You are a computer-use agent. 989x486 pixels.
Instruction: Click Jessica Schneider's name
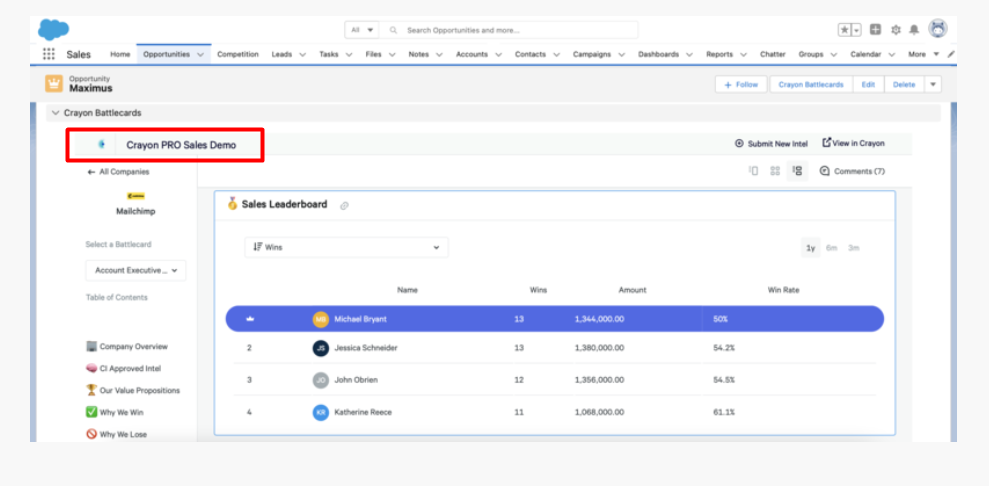tap(366, 348)
